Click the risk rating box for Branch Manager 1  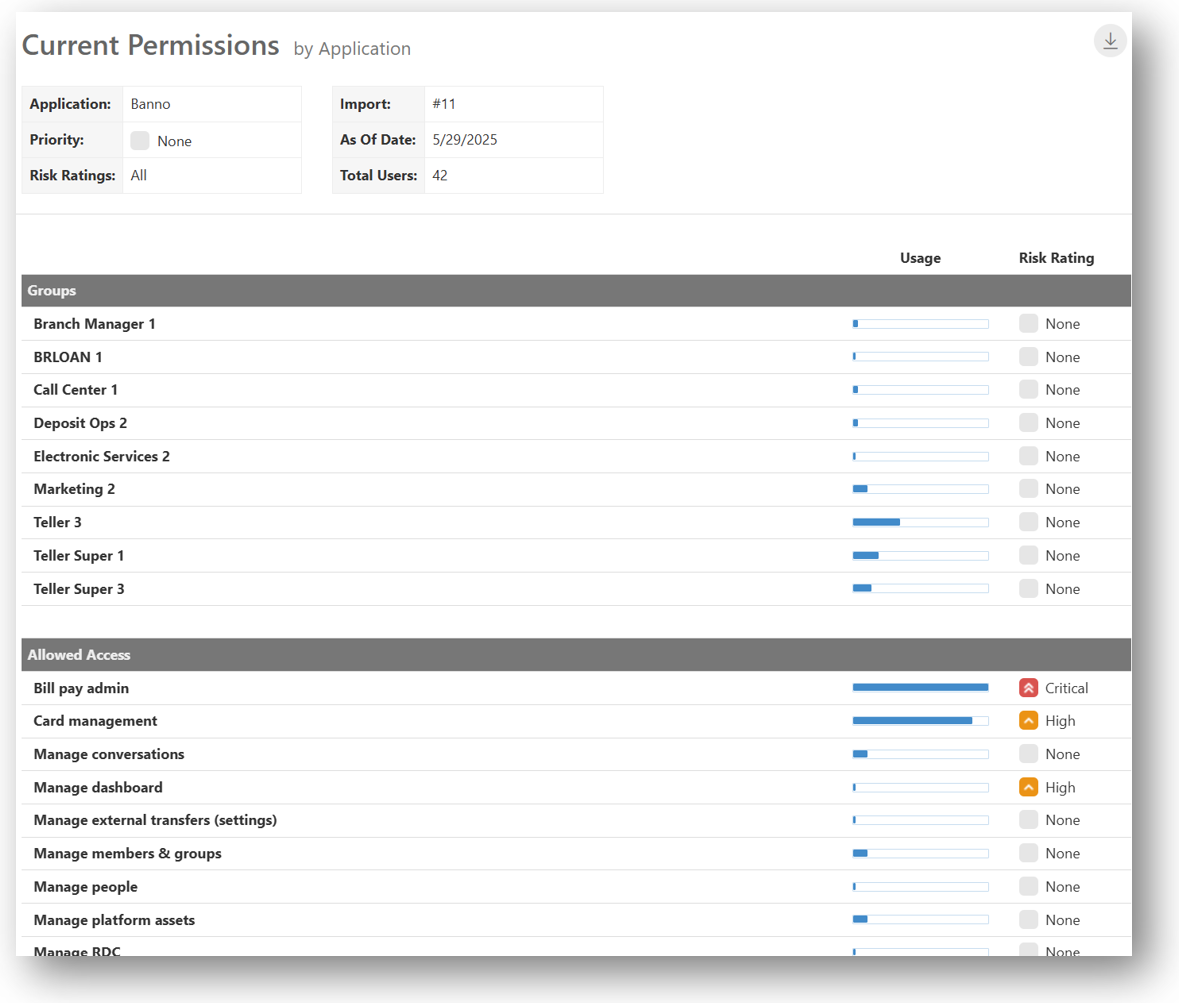click(1028, 324)
